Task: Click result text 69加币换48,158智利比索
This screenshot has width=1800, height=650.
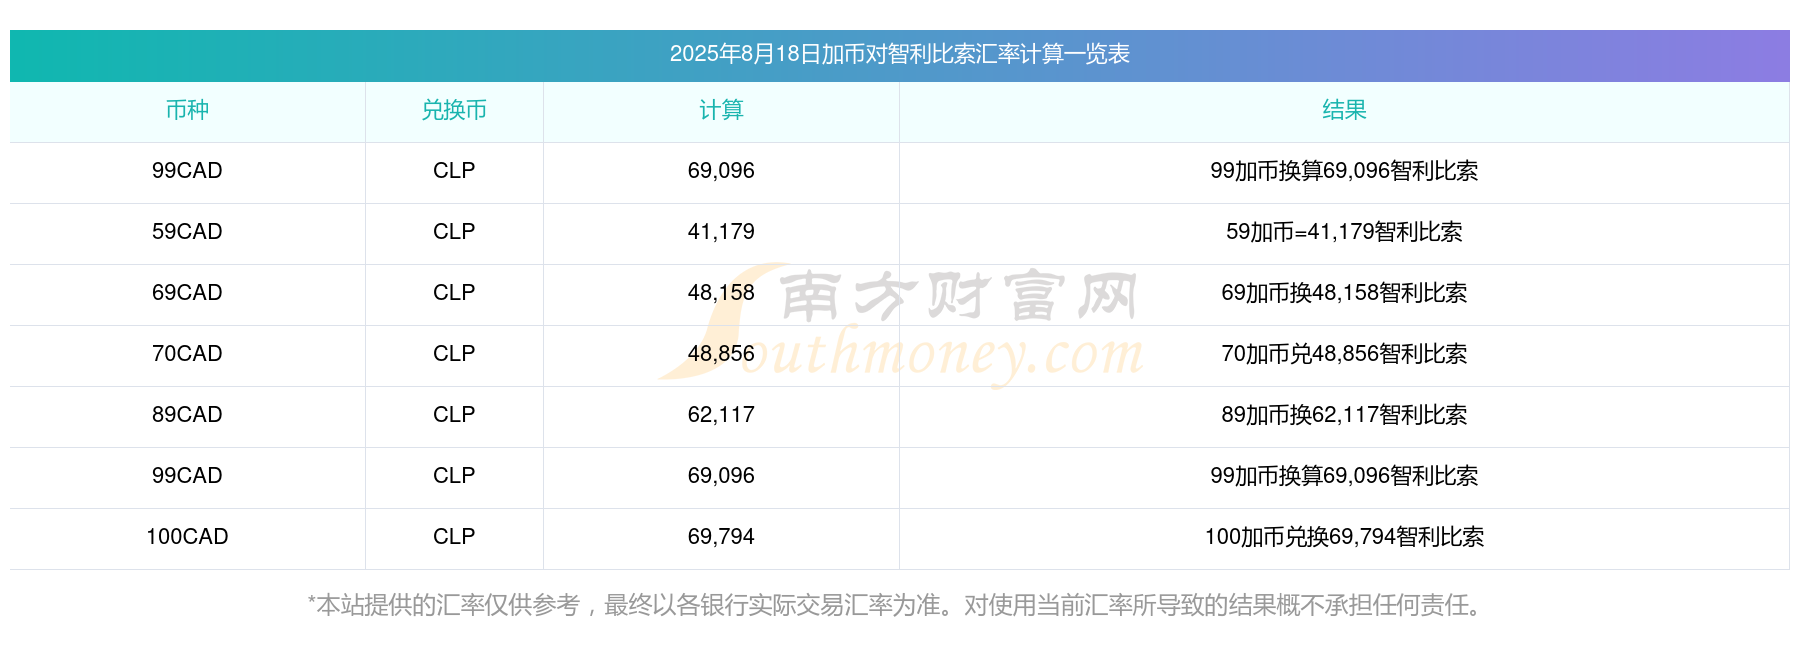Action: coord(1344,293)
